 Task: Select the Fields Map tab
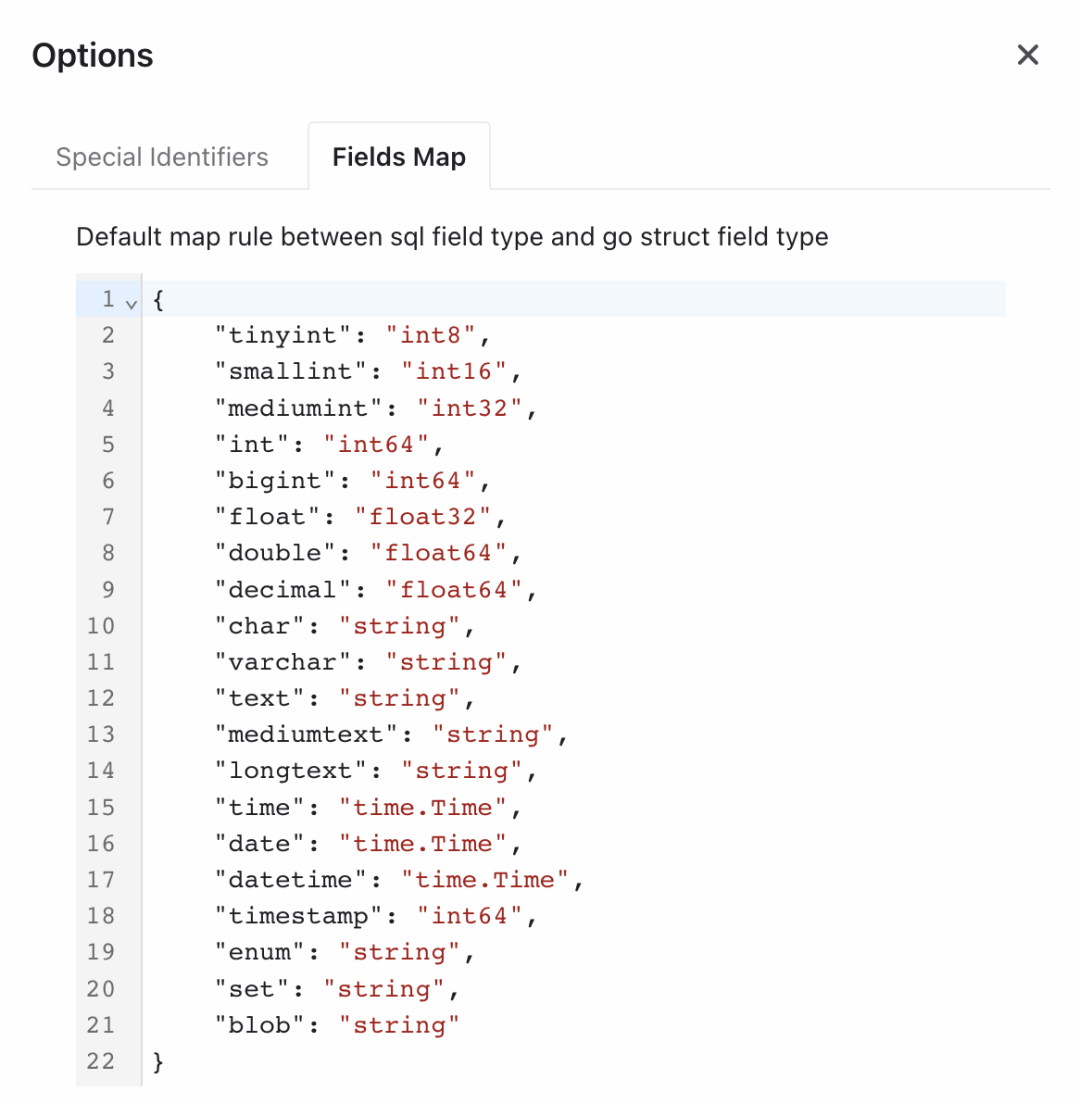pos(398,156)
